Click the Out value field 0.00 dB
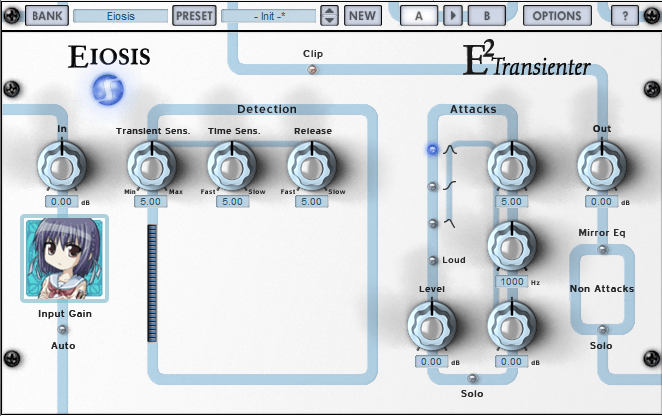The width and height of the screenshot is (662, 416). [602, 202]
